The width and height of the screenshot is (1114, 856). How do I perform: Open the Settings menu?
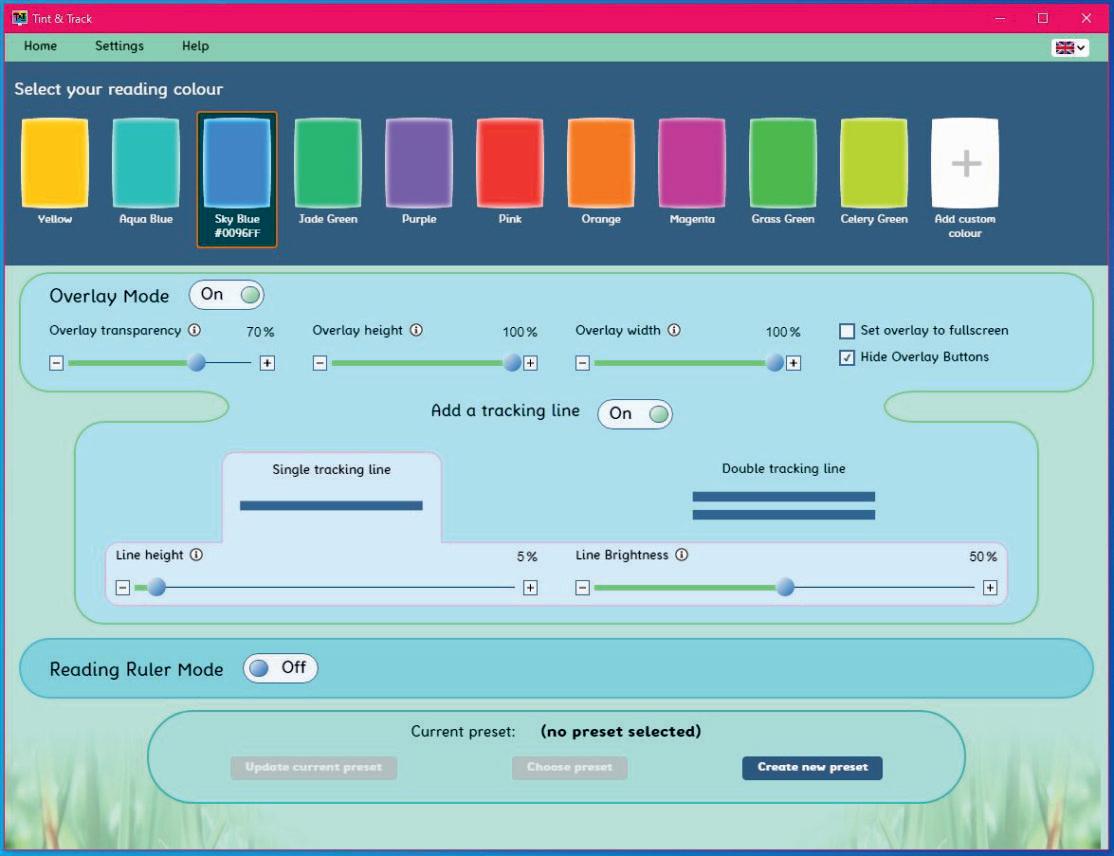(x=119, y=46)
